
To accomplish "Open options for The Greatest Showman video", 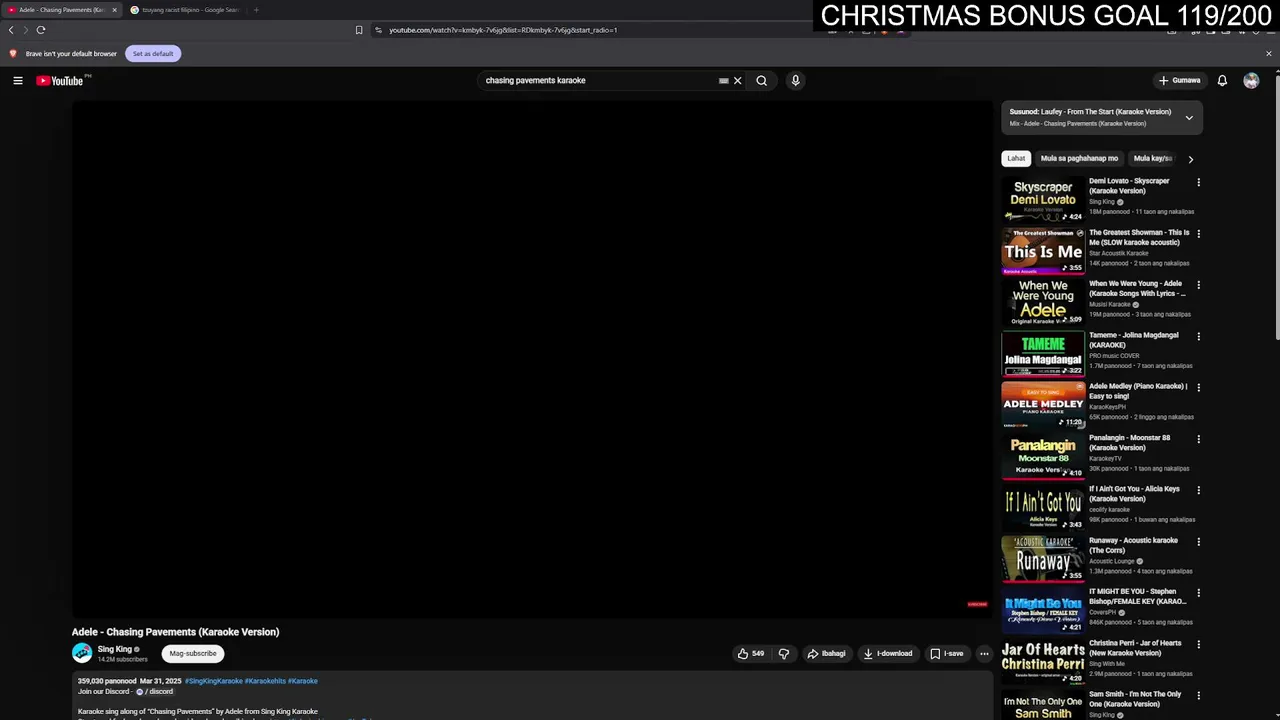I will pyautogui.click(x=1198, y=233).
